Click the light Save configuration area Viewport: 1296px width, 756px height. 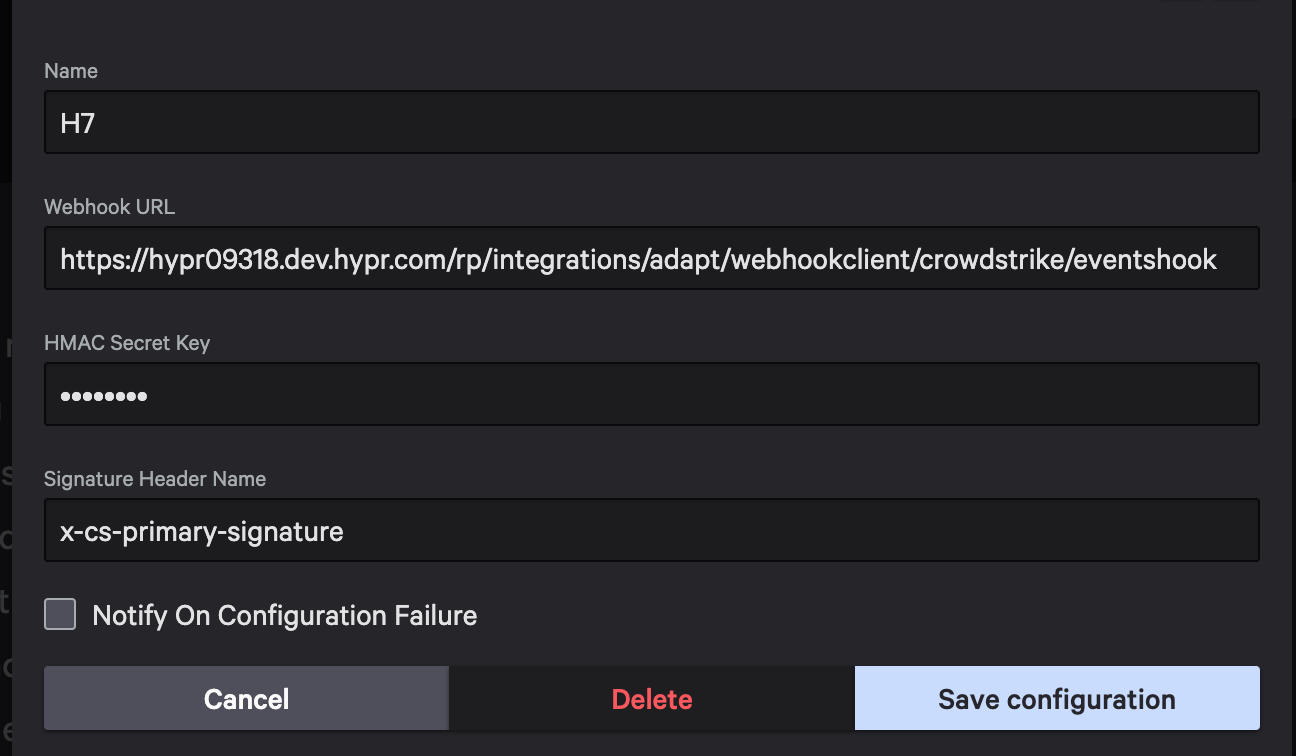pos(1056,698)
